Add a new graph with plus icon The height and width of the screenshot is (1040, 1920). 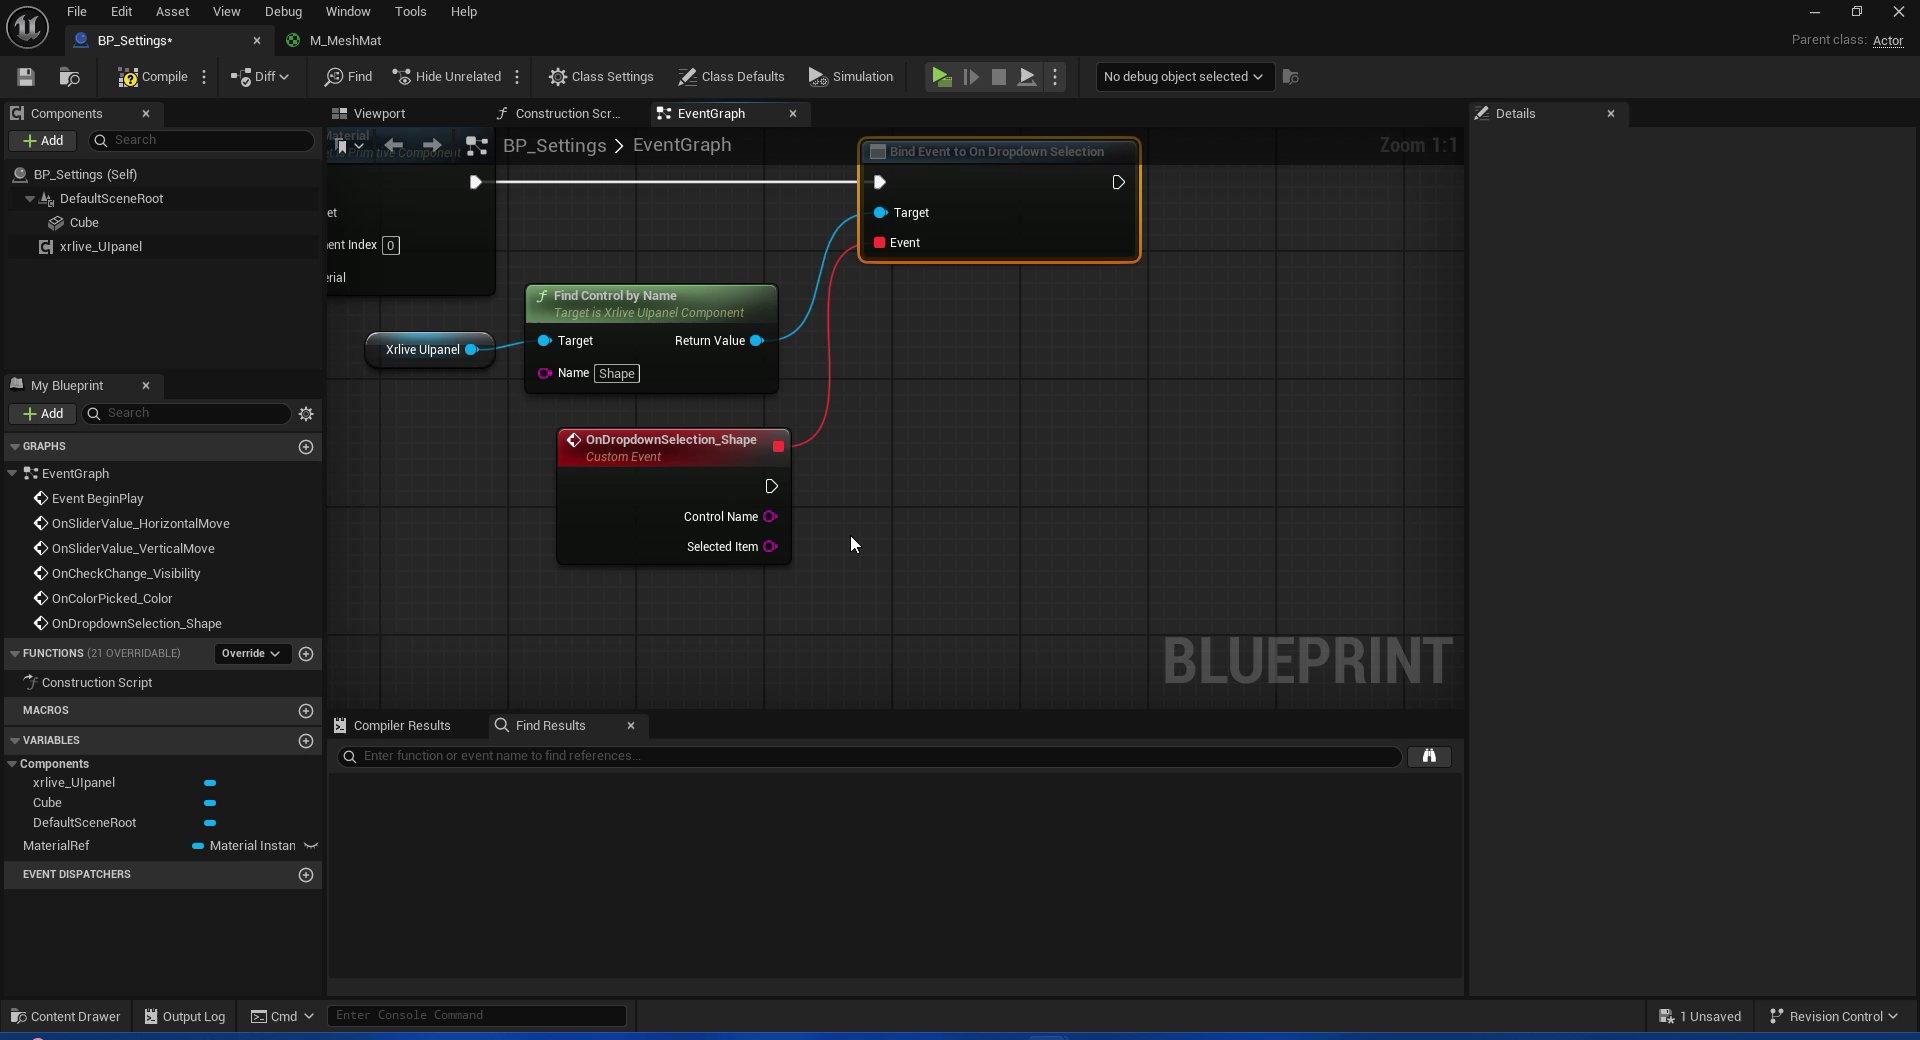(306, 447)
